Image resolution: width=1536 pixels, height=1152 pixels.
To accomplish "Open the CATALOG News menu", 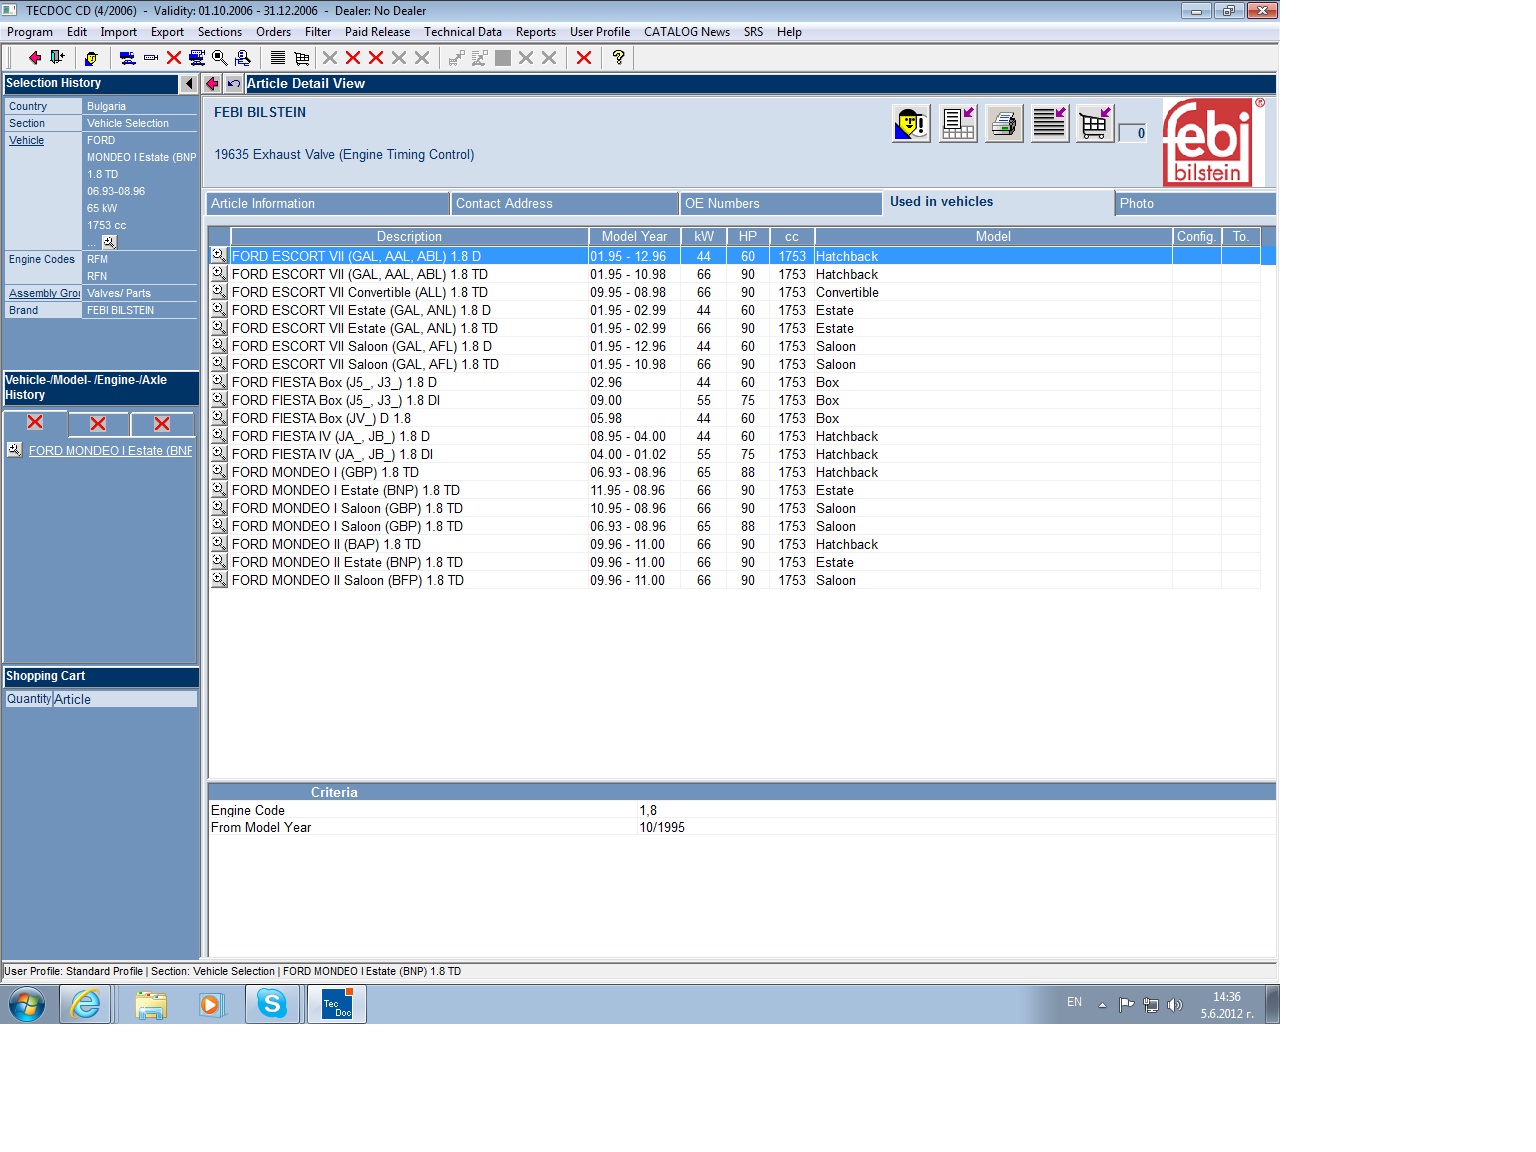I will tap(687, 32).
